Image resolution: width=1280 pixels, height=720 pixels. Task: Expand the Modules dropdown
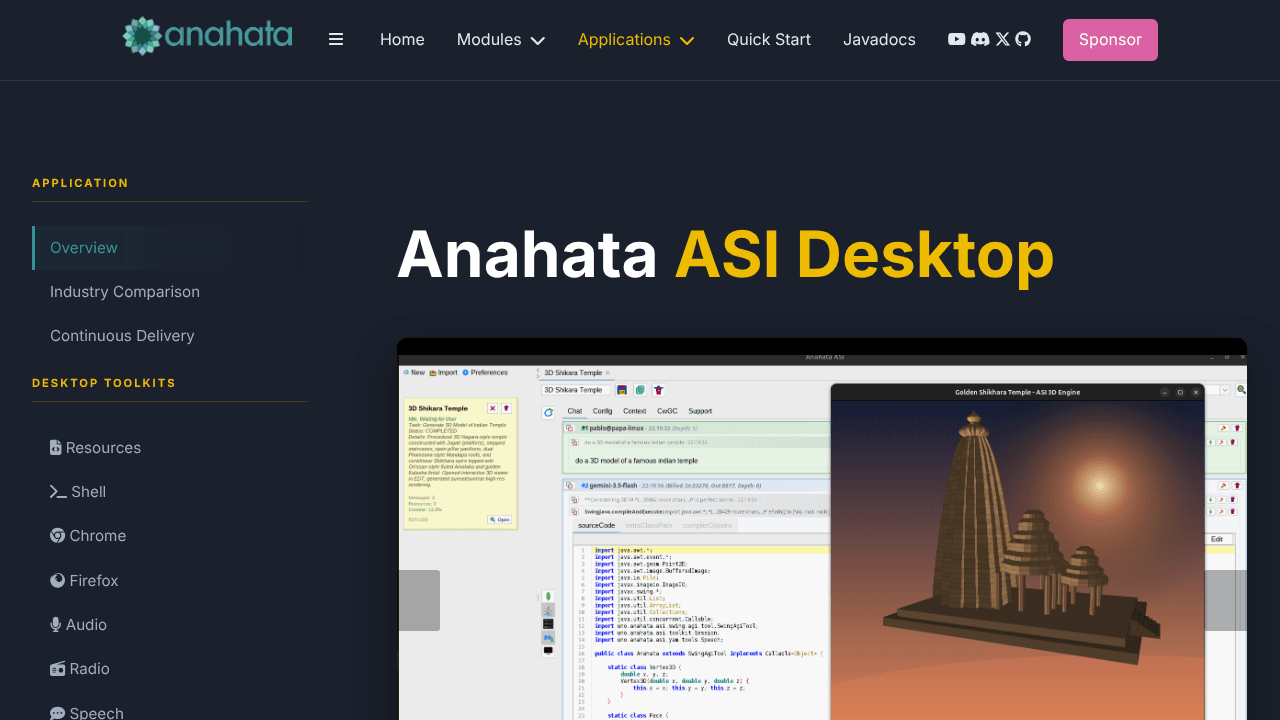pos(501,39)
